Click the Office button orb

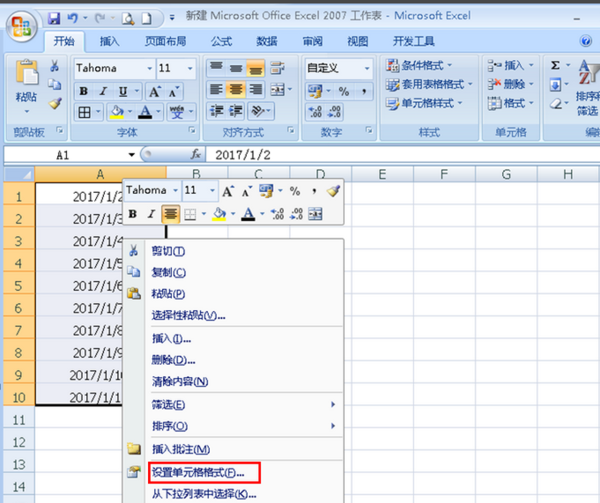21,26
